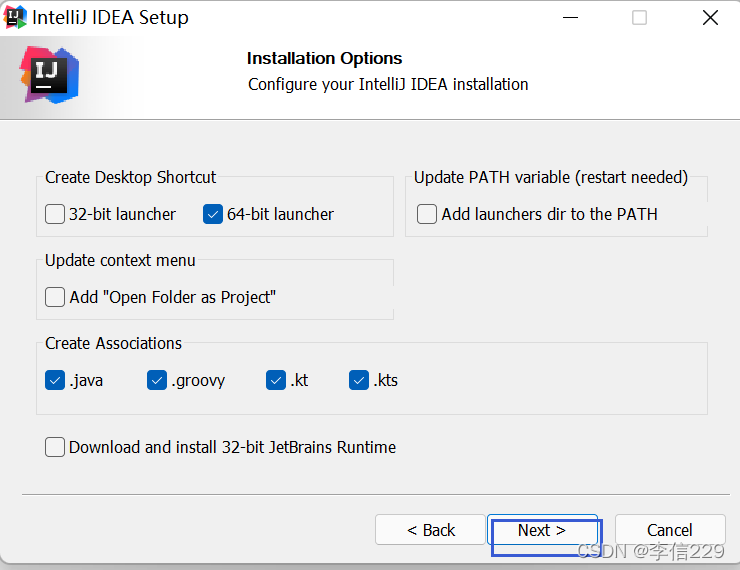The height and width of the screenshot is (570, 740).
Task: Click the Configure your IntelliJ IDEA installation text
Action: click(388, 84)
